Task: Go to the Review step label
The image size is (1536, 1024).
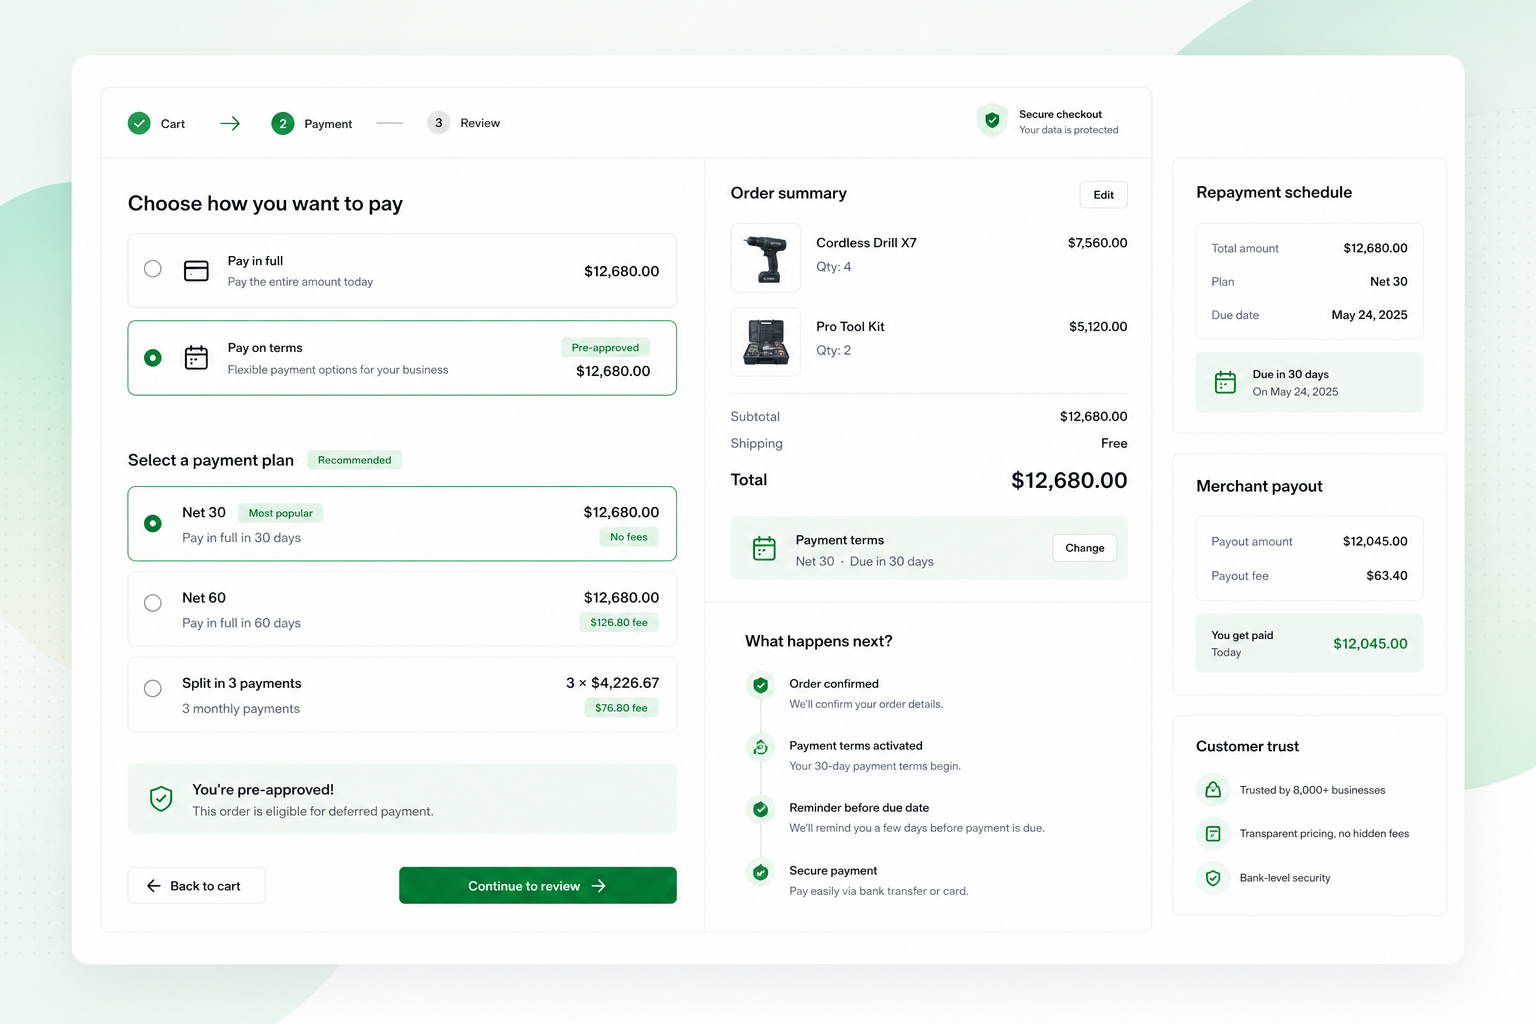Action: 480,123
